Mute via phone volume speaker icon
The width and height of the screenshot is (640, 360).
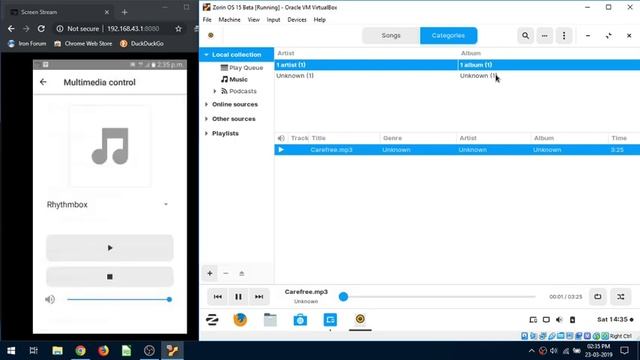(x=50, y=300)
